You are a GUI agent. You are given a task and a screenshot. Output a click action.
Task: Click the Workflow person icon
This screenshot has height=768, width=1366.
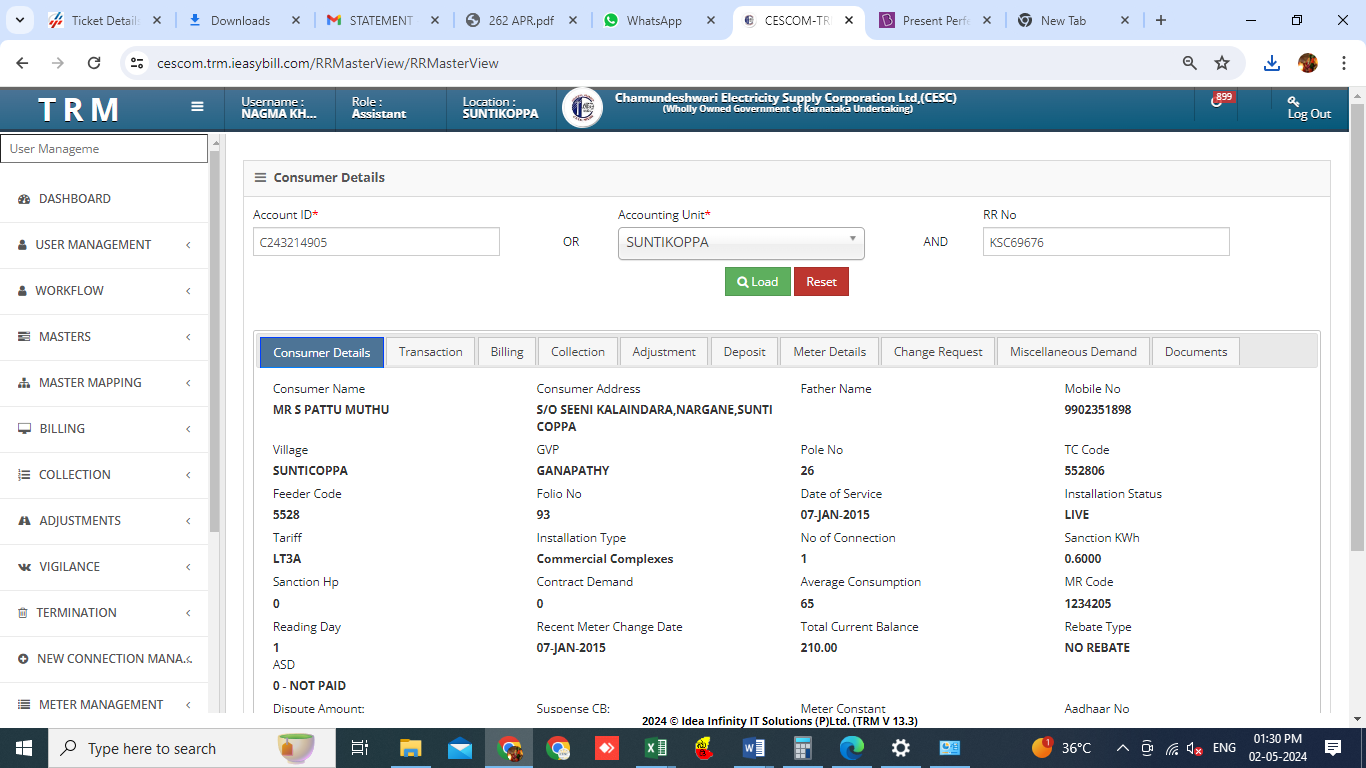point(23,291)
